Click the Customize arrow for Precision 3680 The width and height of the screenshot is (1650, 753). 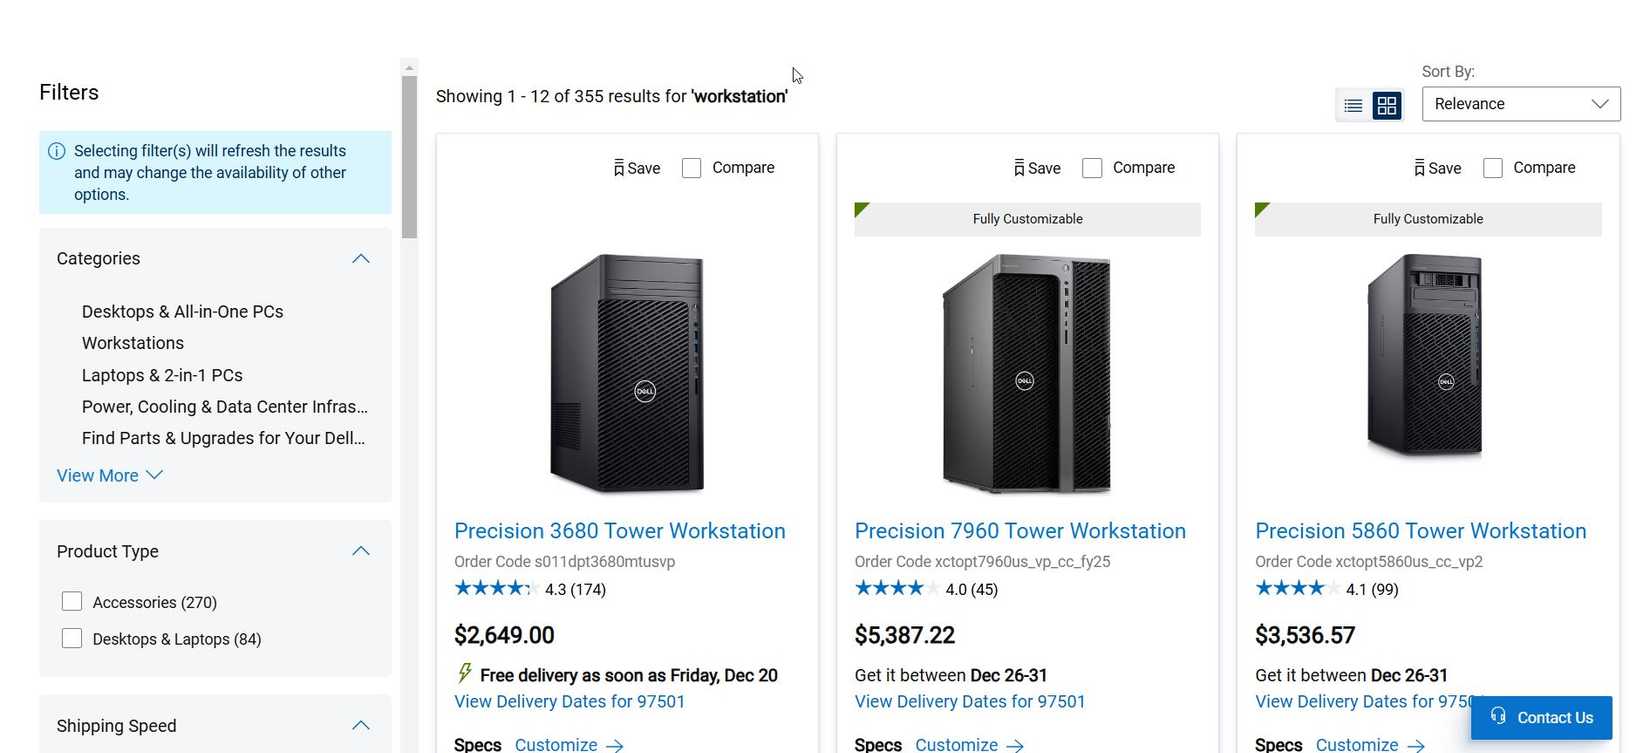pos(613,745)
